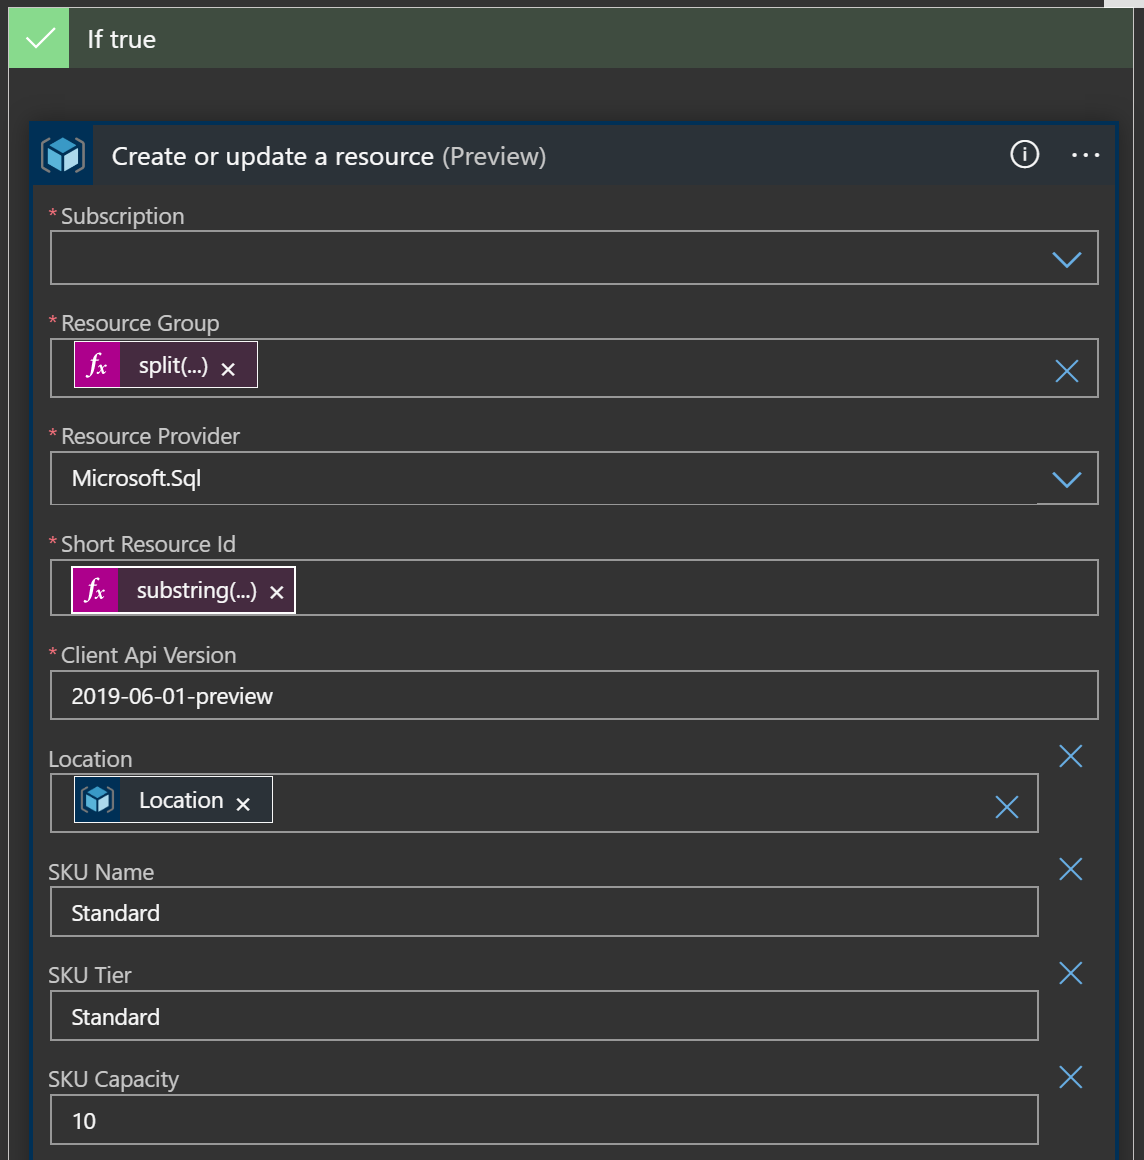Dismiss the SKU Name field via its X control

coord(1070,869)
